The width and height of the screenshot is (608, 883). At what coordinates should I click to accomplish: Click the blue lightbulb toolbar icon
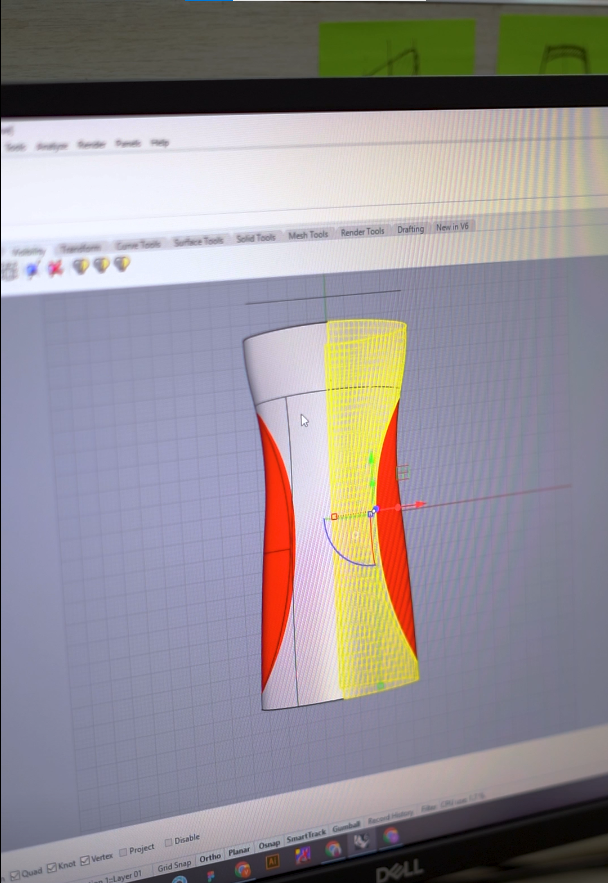[32, 270]
